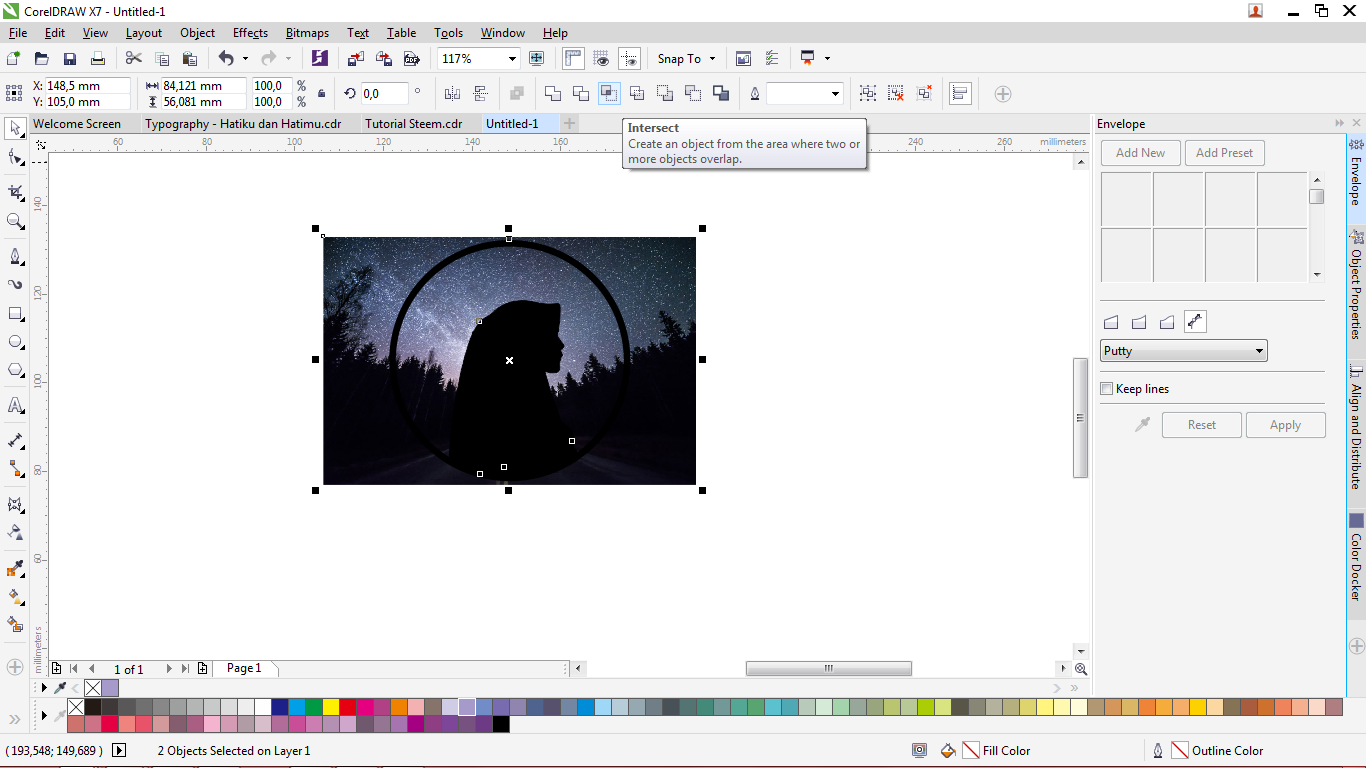Select Unconstrained envelope mode icon
The width and height of the screenshot is (1366, 768).
(x=1195, y=322)
